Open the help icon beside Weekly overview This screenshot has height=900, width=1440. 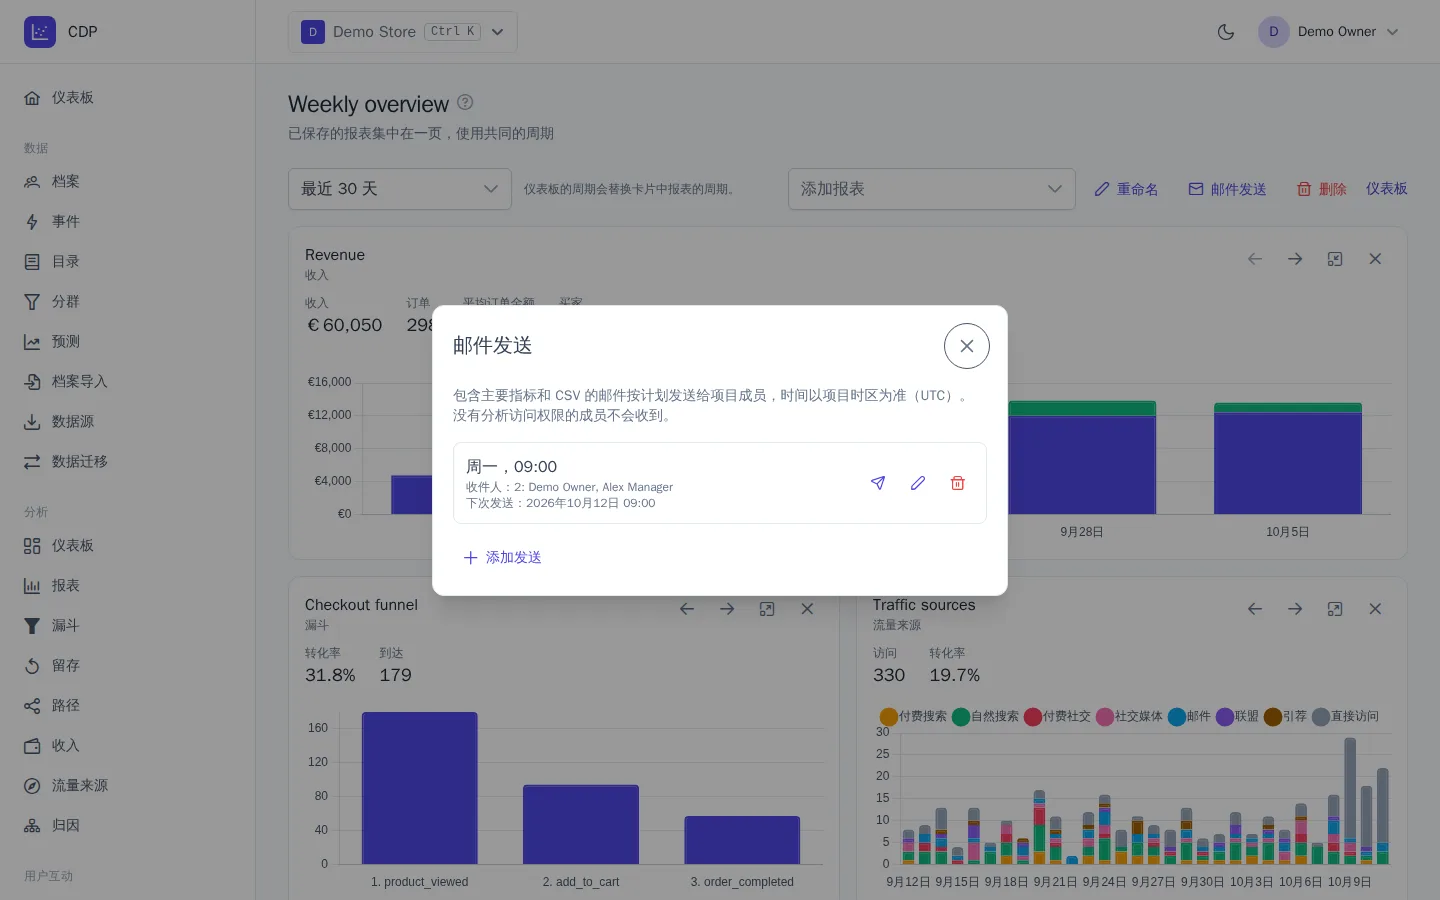465,102
